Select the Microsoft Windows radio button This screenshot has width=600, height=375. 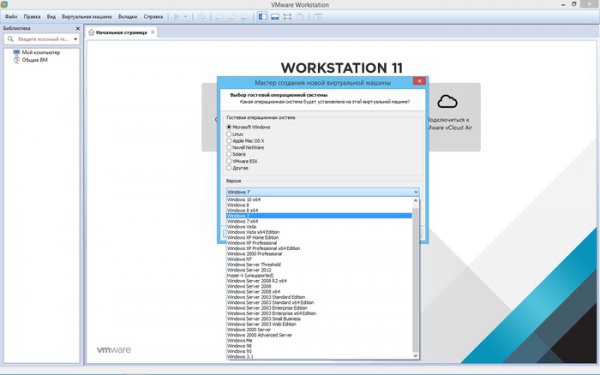[229, 127]
